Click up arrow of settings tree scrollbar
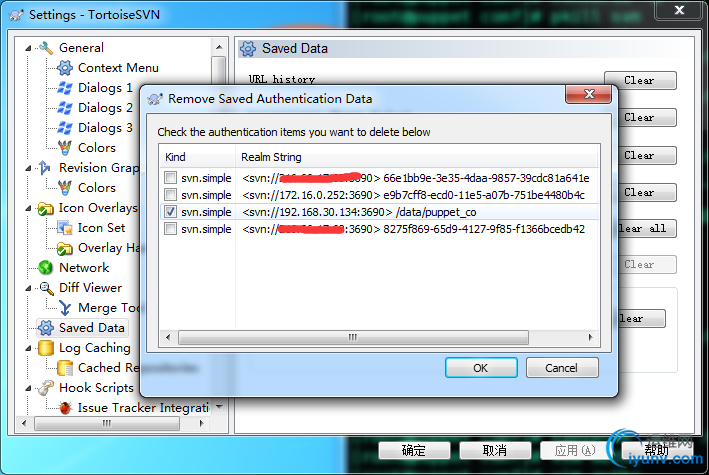 coord(219,47)
